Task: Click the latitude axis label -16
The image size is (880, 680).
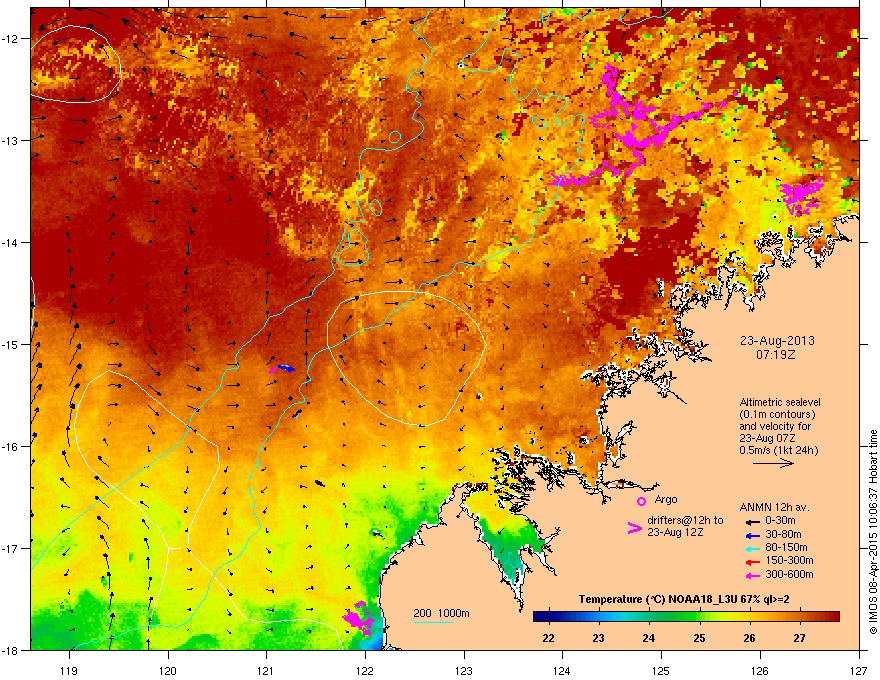Action: (x=10, y=446)
